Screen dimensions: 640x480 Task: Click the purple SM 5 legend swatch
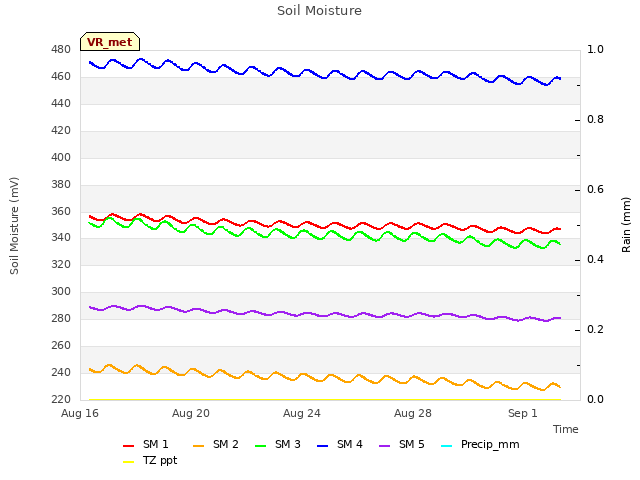(x=385, y=446)
